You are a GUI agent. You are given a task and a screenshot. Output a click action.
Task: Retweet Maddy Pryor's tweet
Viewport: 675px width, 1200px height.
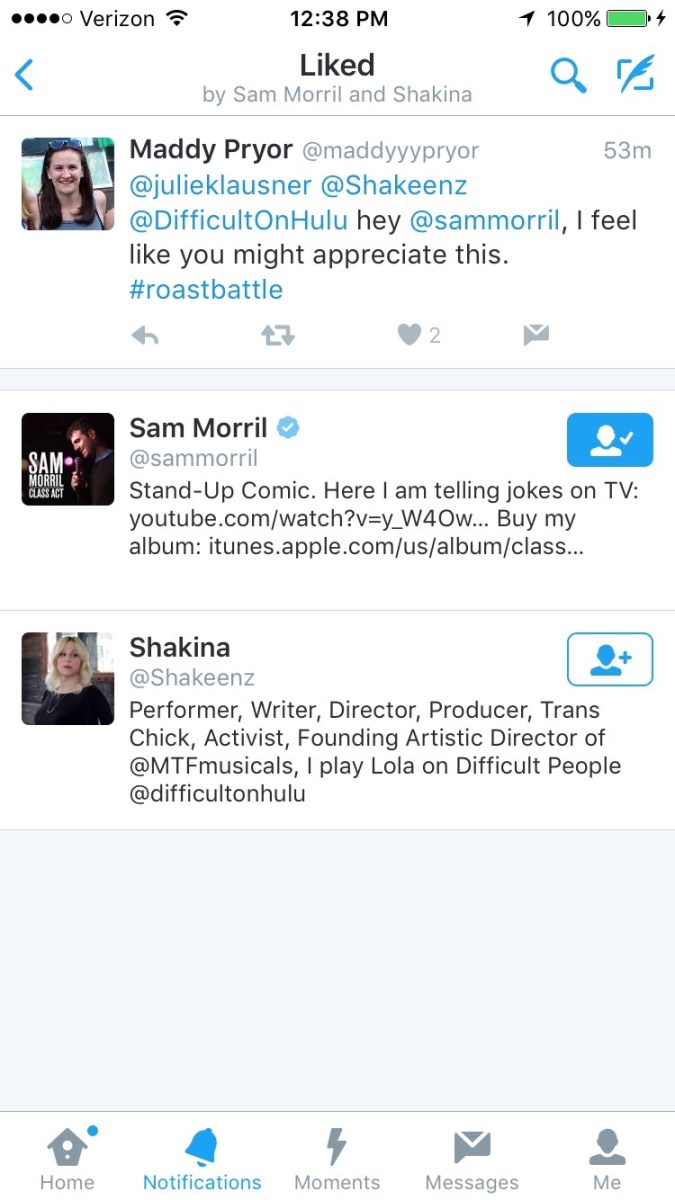pos(277,336)
